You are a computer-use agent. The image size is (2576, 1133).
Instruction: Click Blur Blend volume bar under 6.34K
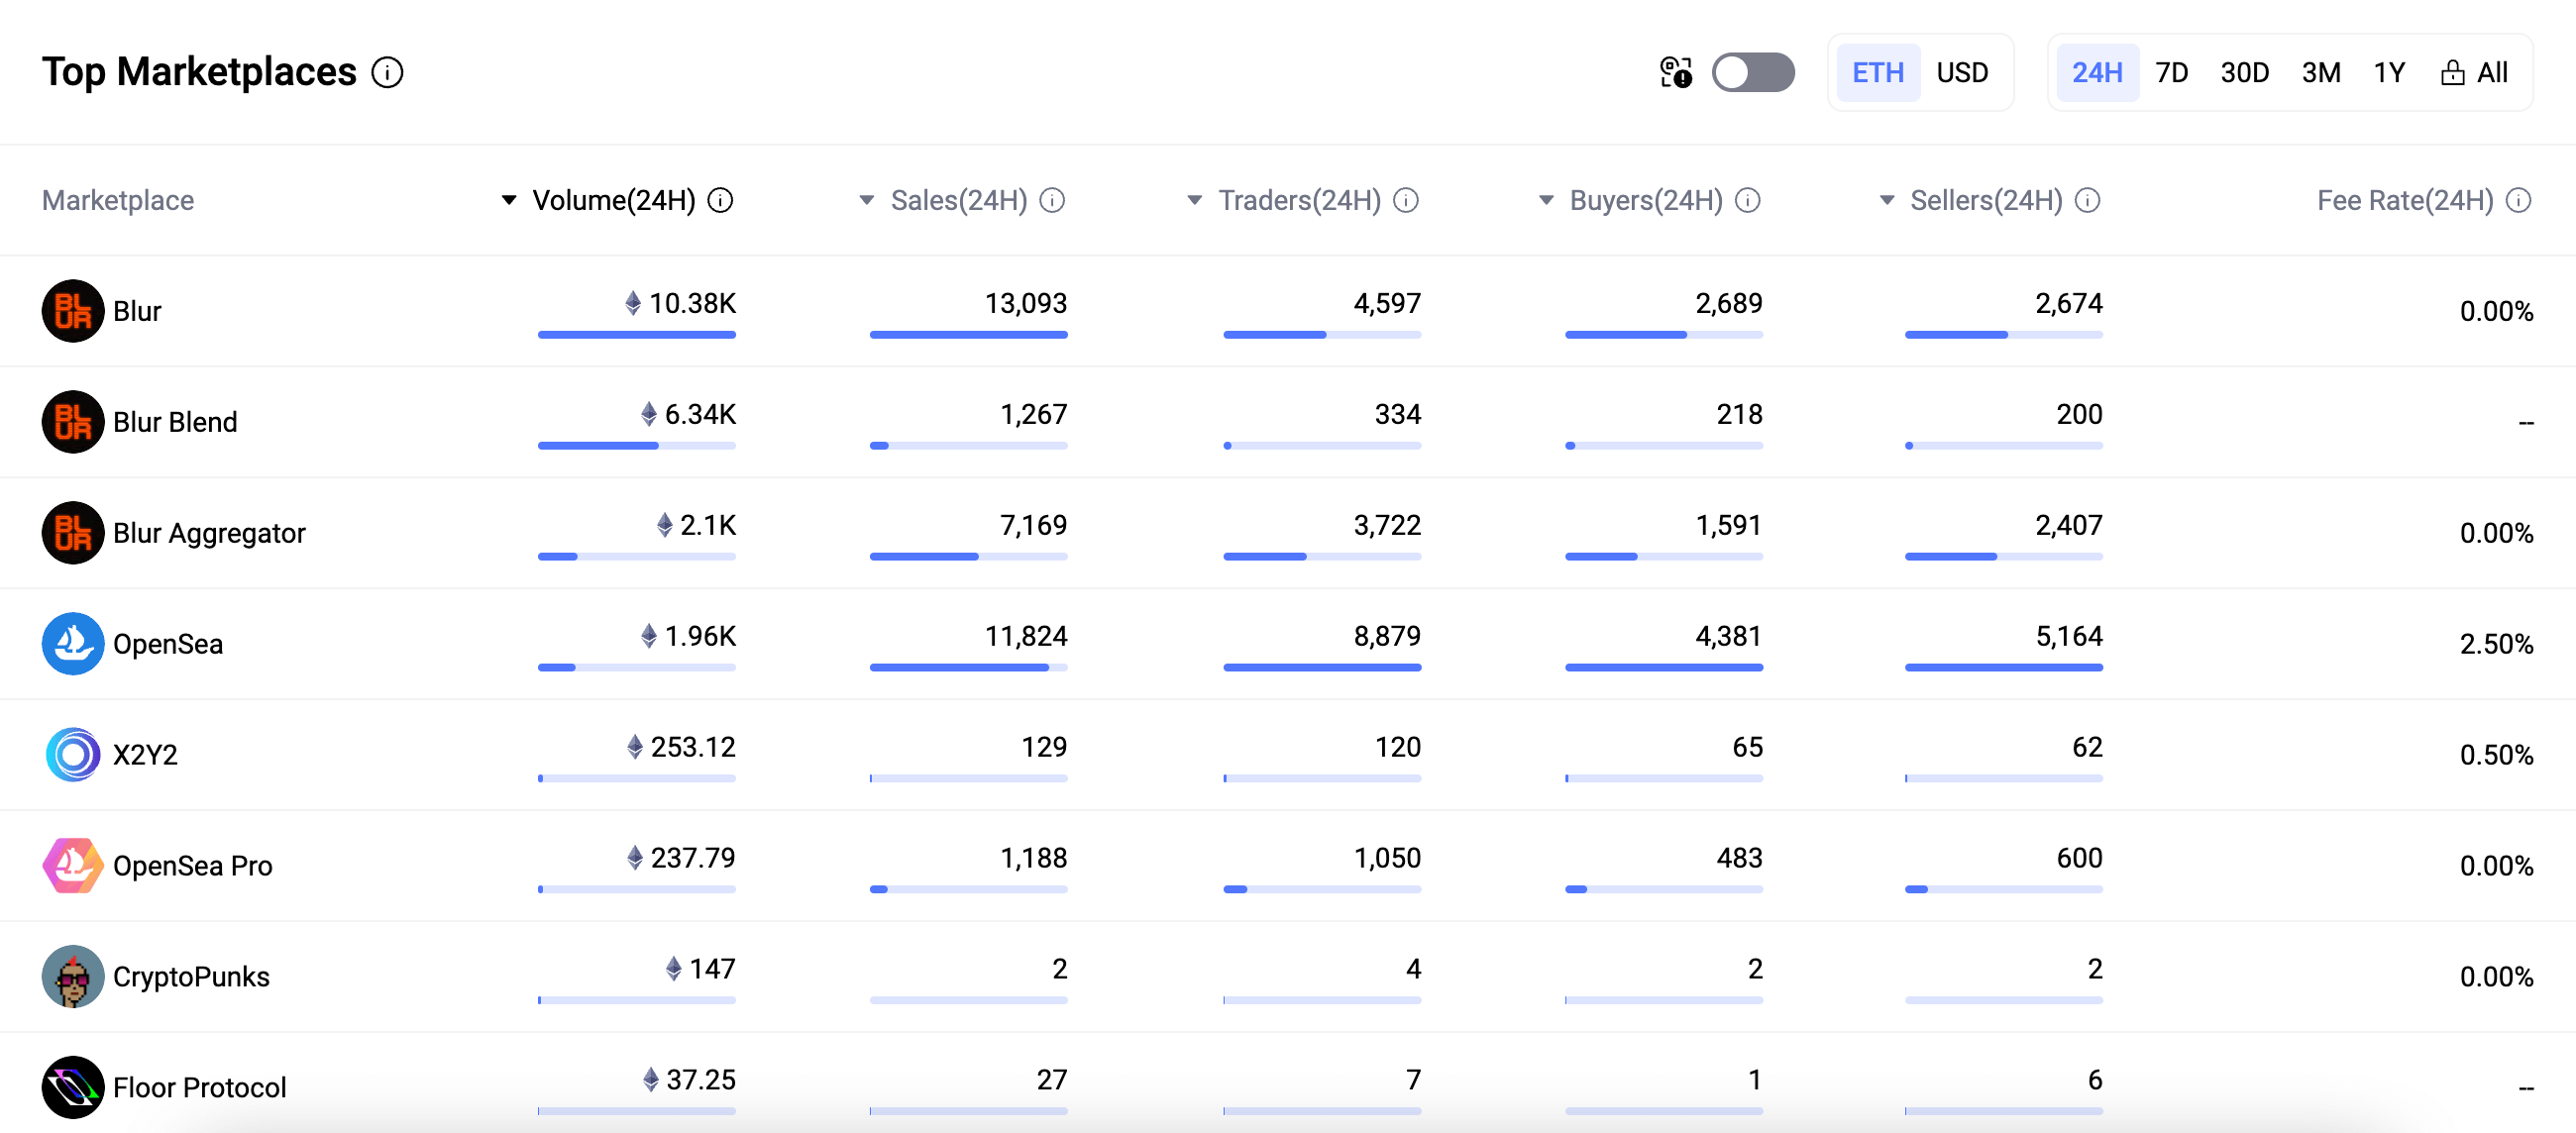coord(636,446)
